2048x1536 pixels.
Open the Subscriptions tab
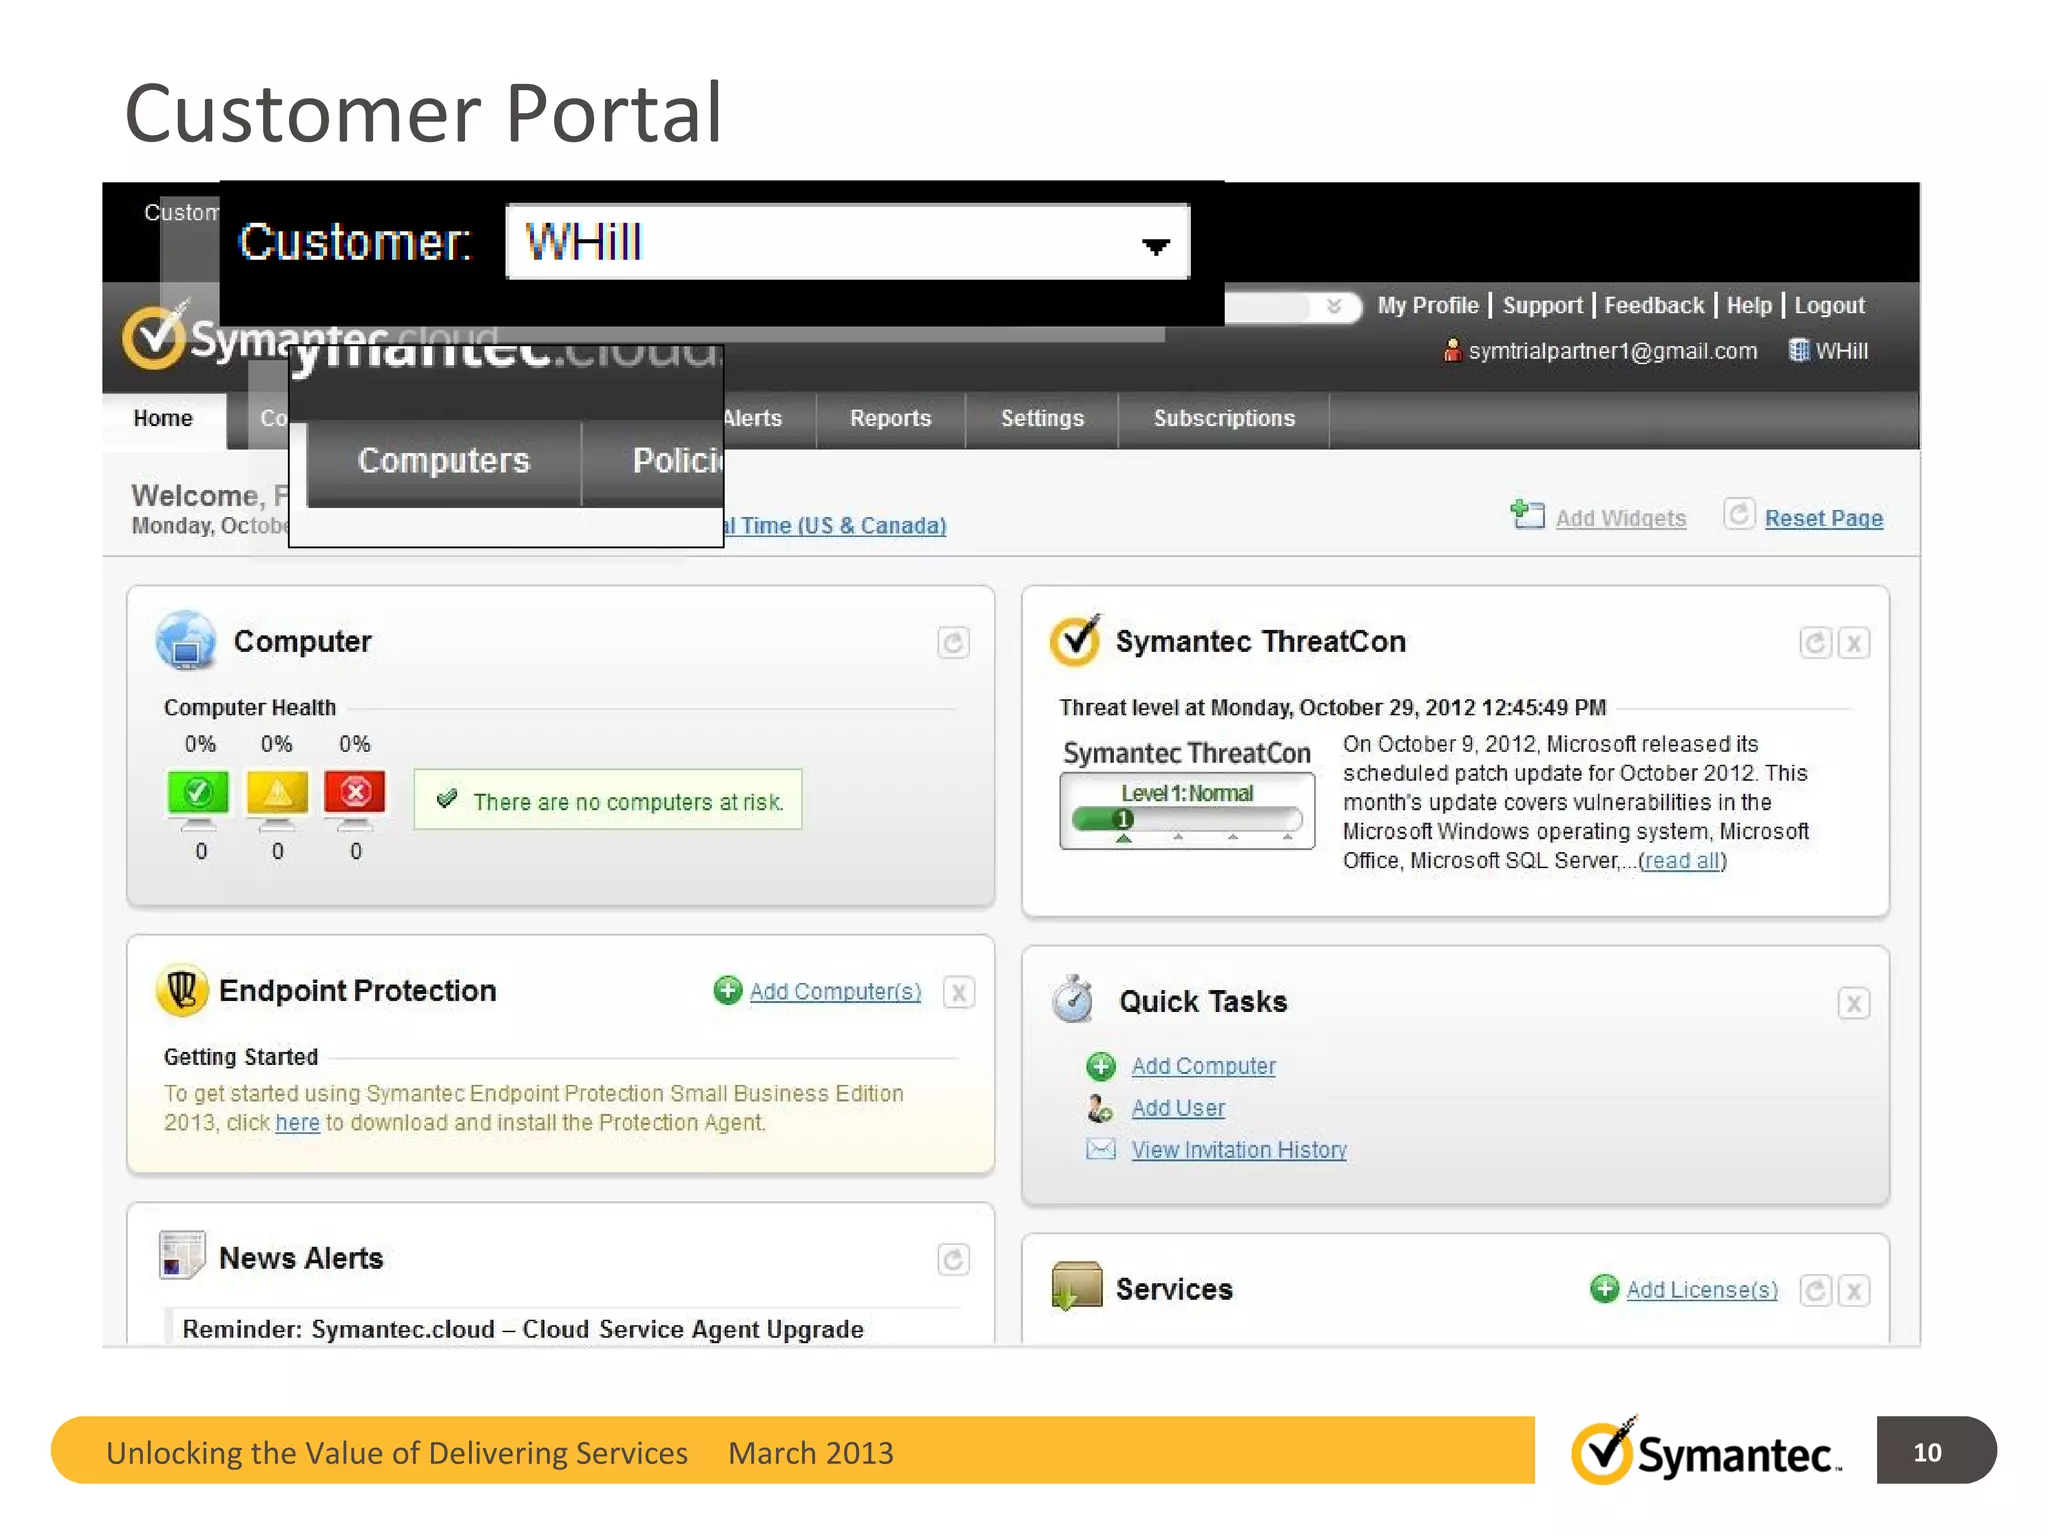pyautogui.click(x=1224, y=419)
